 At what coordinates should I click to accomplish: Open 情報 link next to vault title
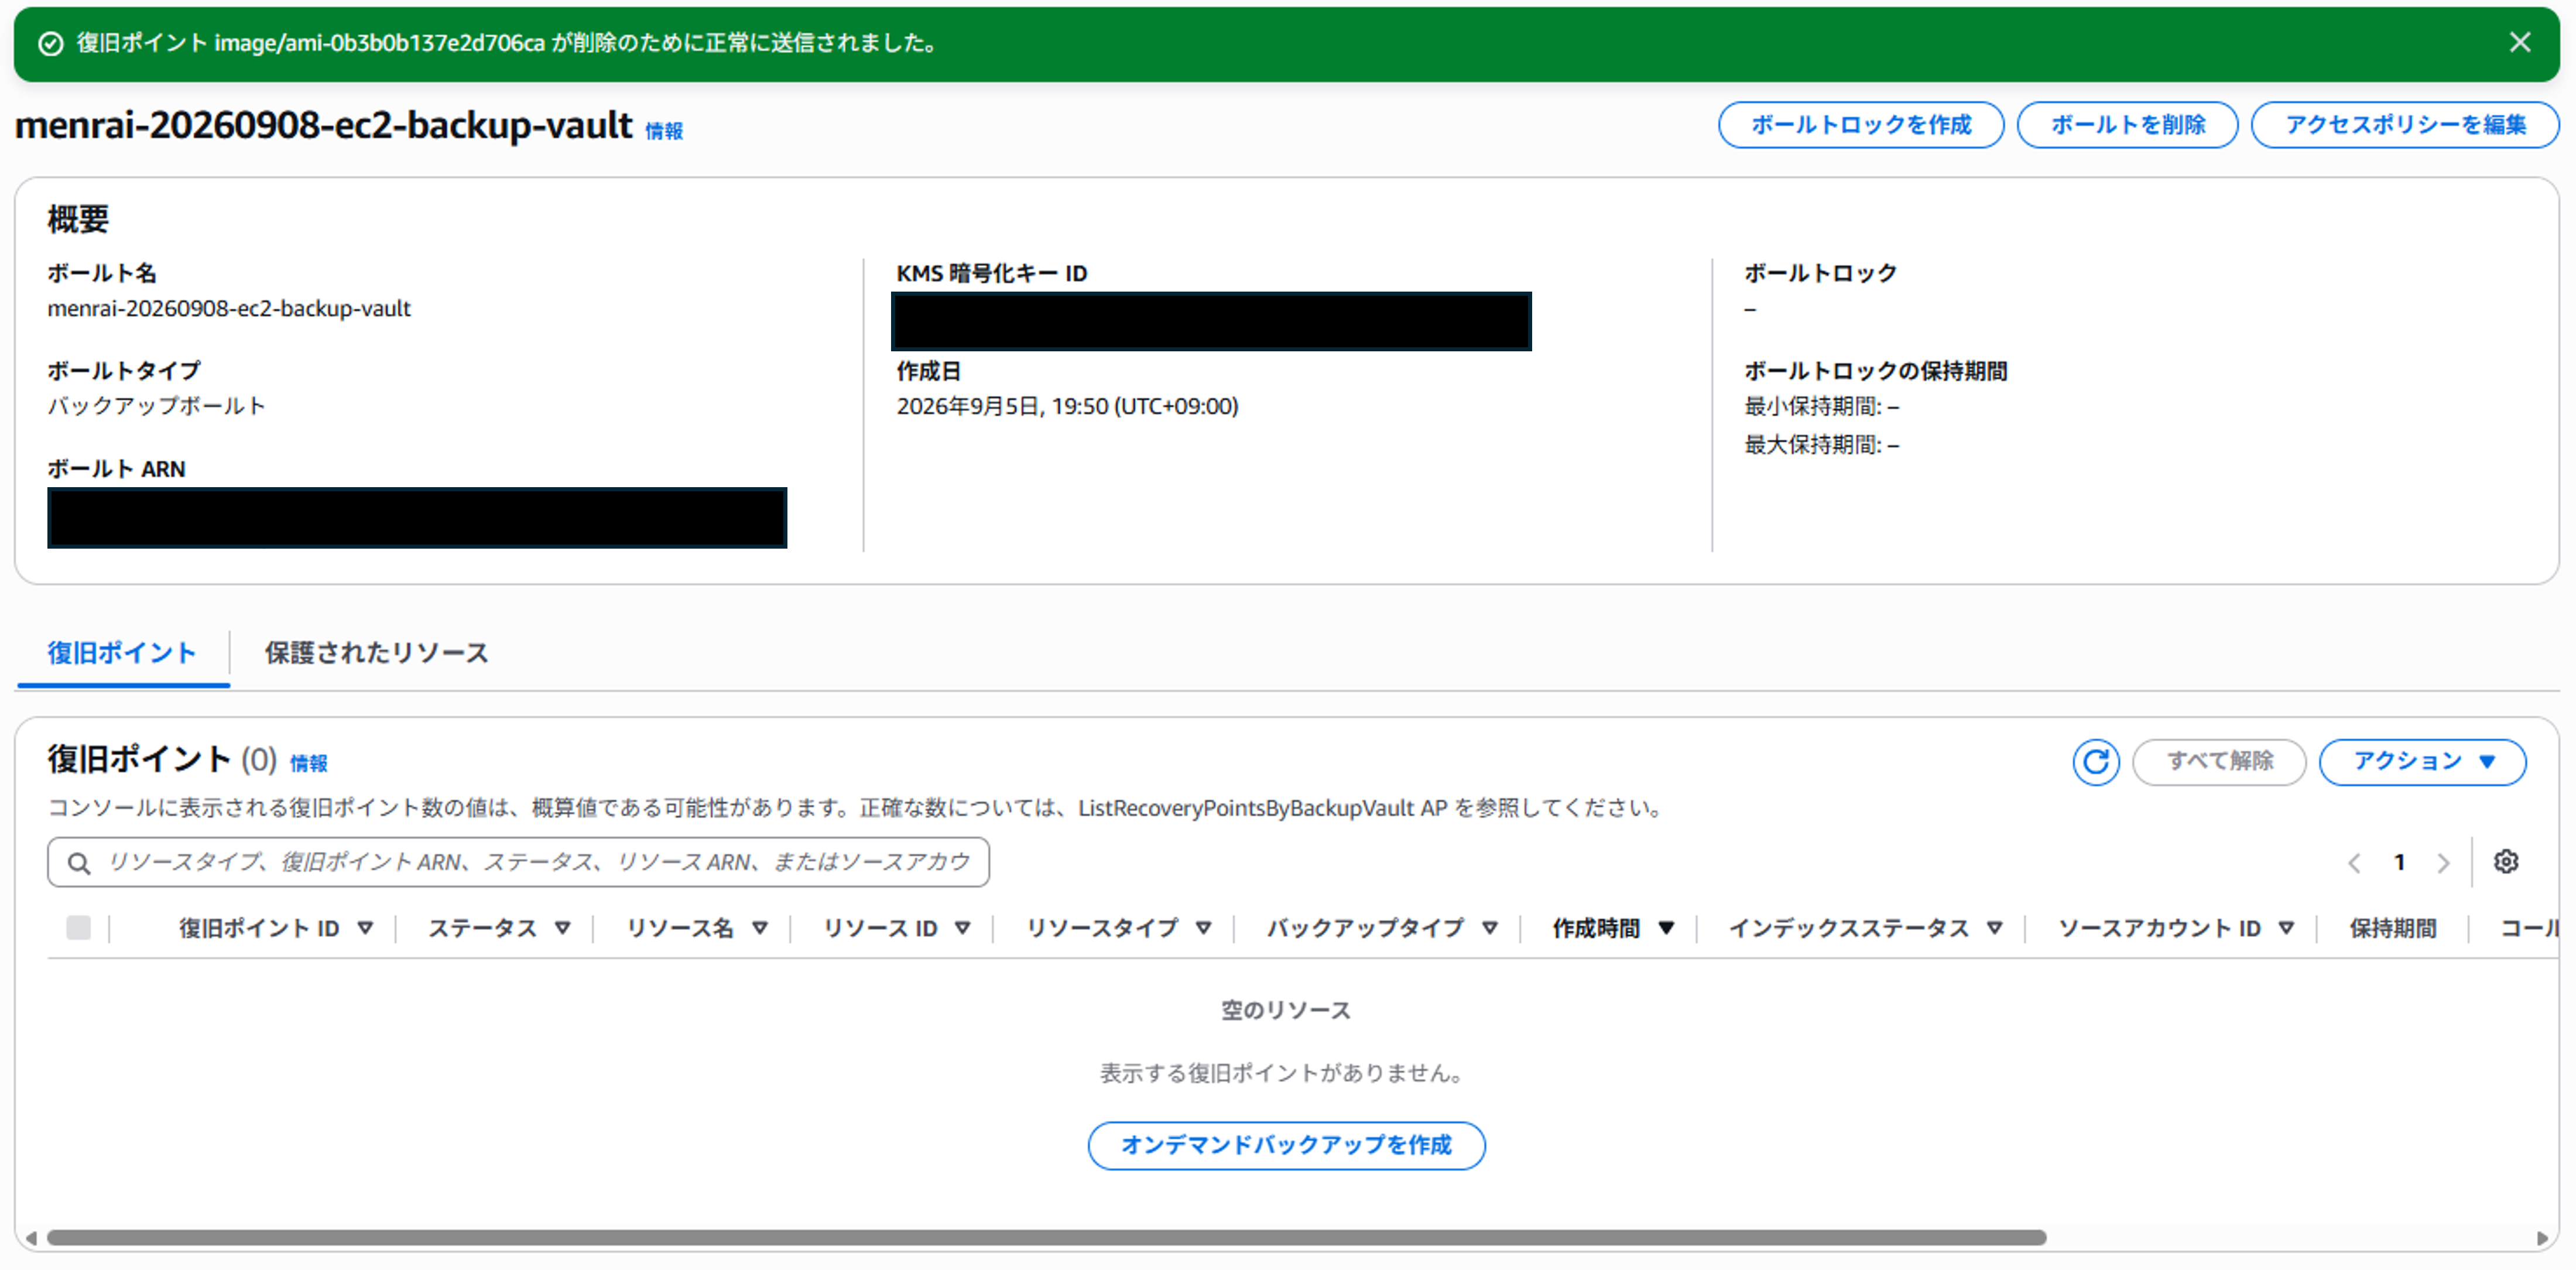pos(664,131)
